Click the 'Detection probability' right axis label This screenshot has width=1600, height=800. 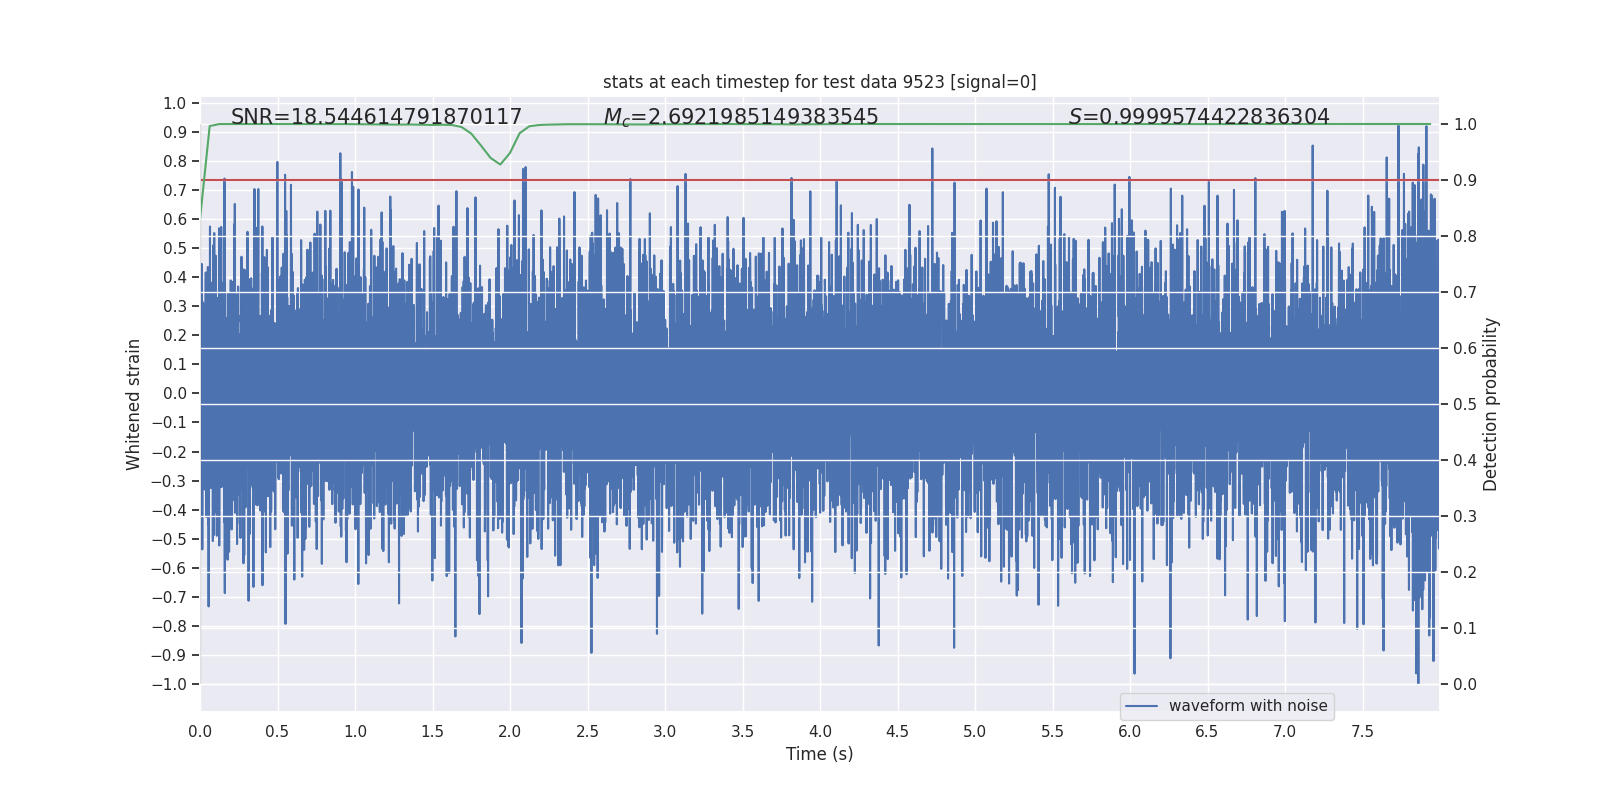[1491, 405]
